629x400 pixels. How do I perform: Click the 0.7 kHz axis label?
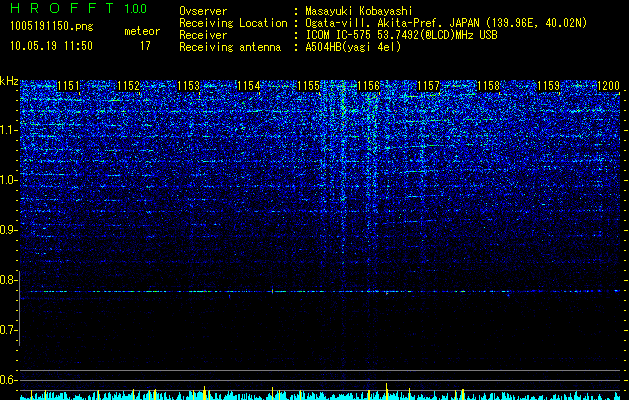(x=9, y=330)
